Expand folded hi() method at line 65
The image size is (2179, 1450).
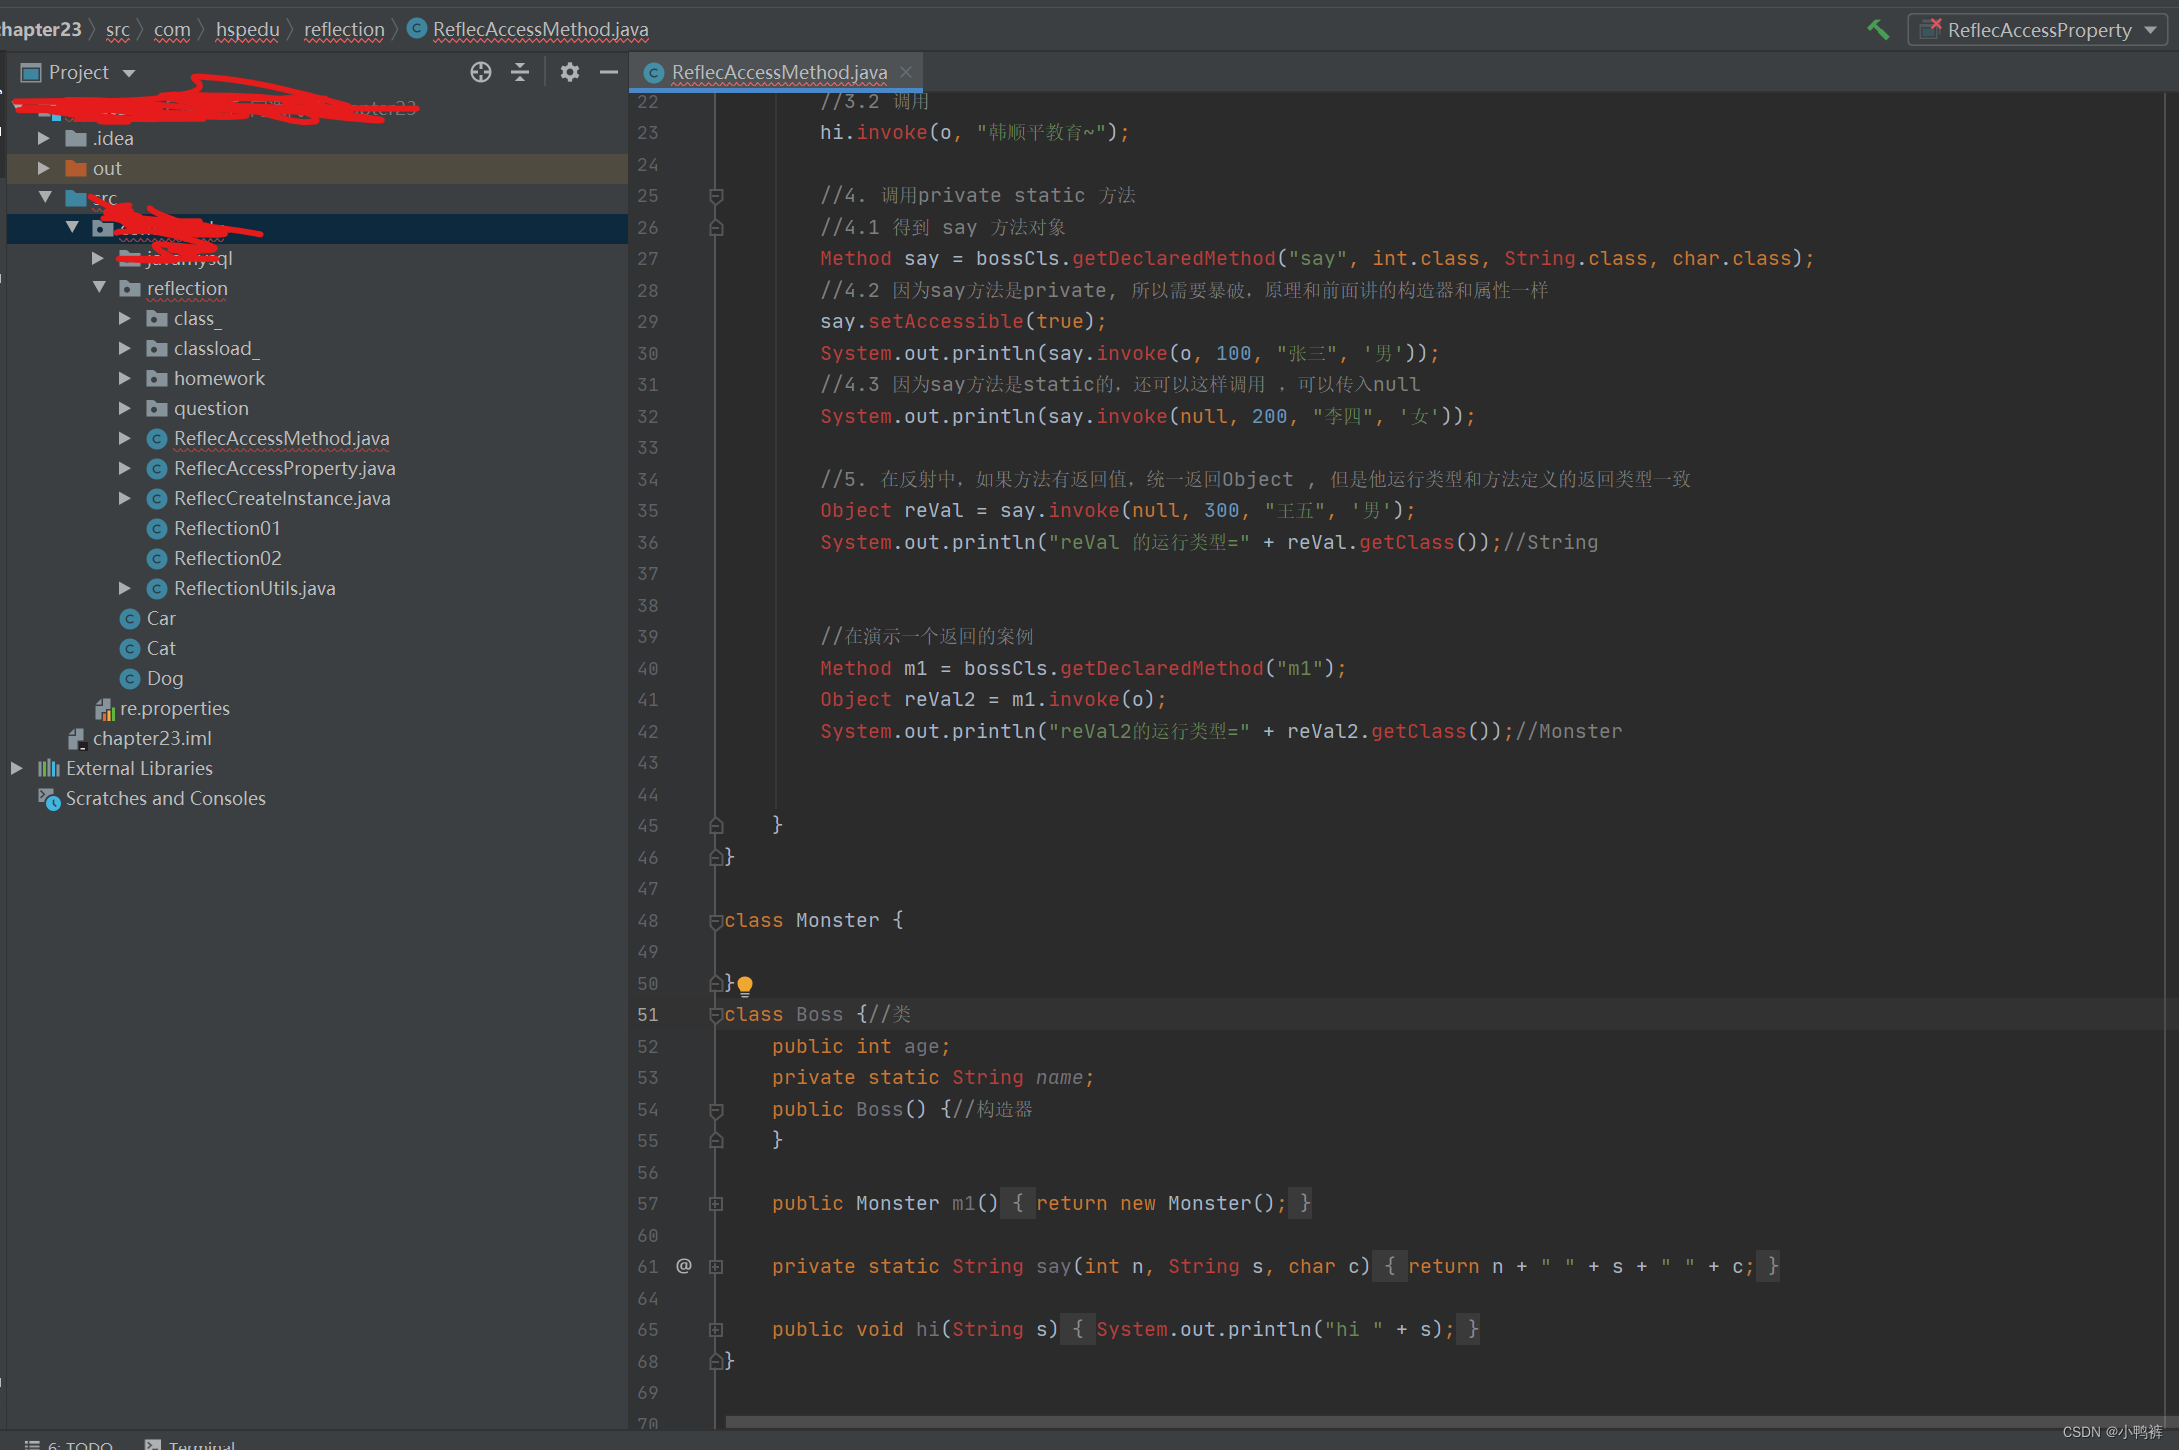(716, 1330)
